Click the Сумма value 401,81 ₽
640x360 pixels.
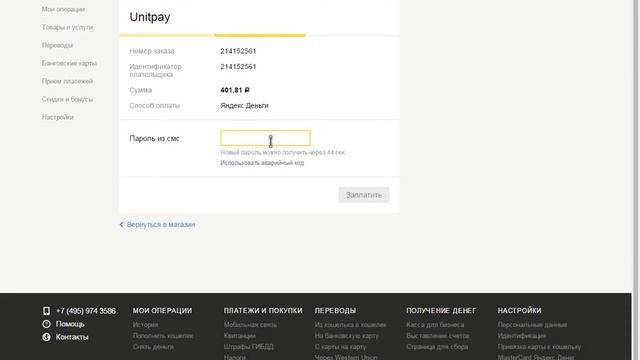[x=235, y=90]
